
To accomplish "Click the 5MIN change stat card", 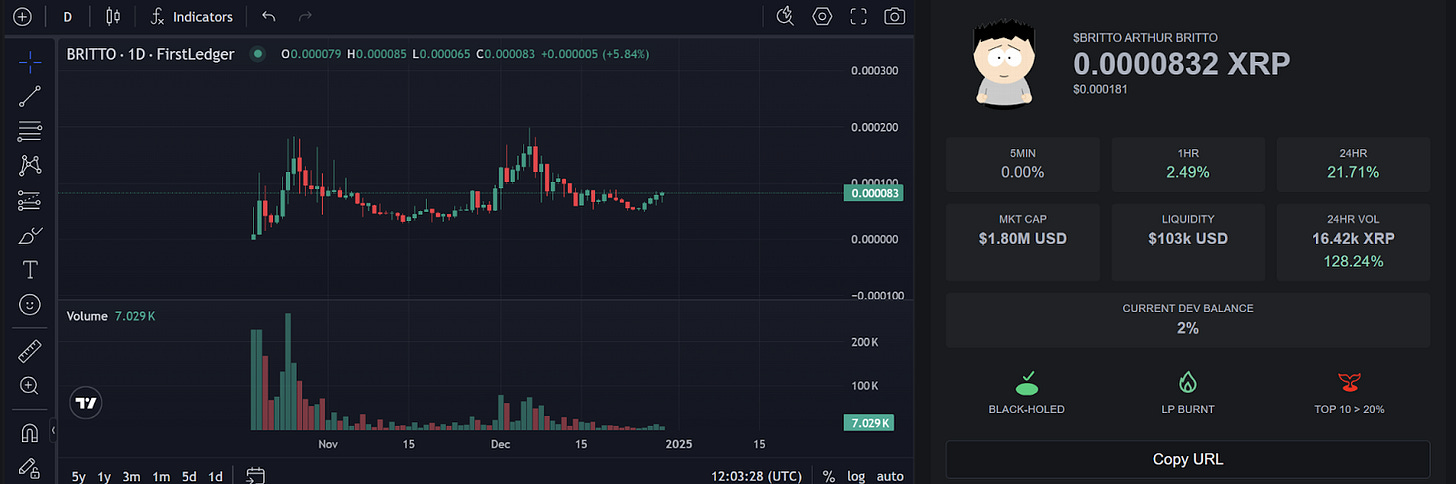I will click(x=1022, y=164).
